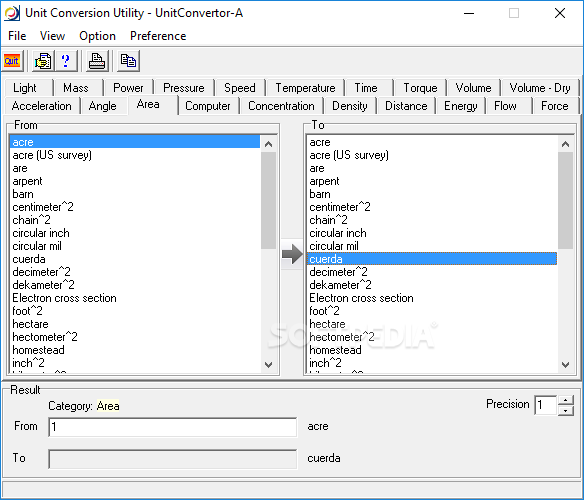
Task: Switch to the Density tab
Action: (x=350, y=106)
